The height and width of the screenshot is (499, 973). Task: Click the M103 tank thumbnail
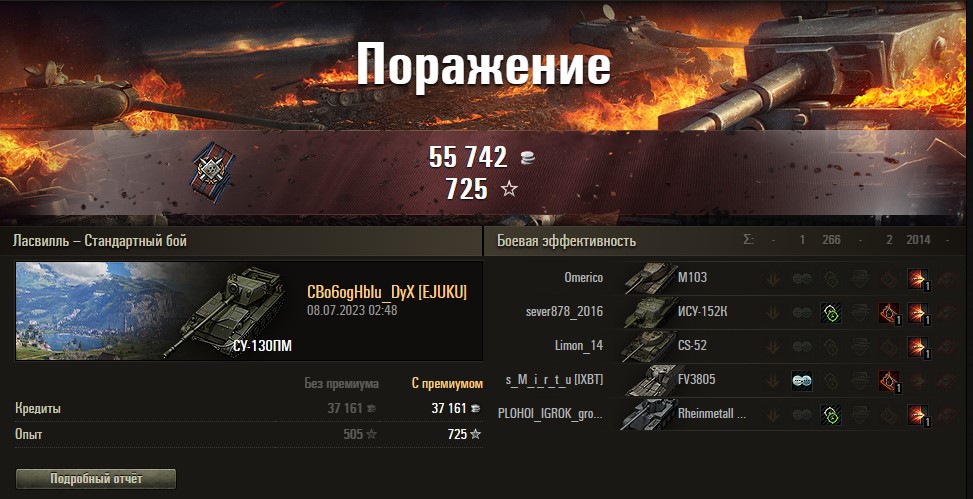coord(650,277)
